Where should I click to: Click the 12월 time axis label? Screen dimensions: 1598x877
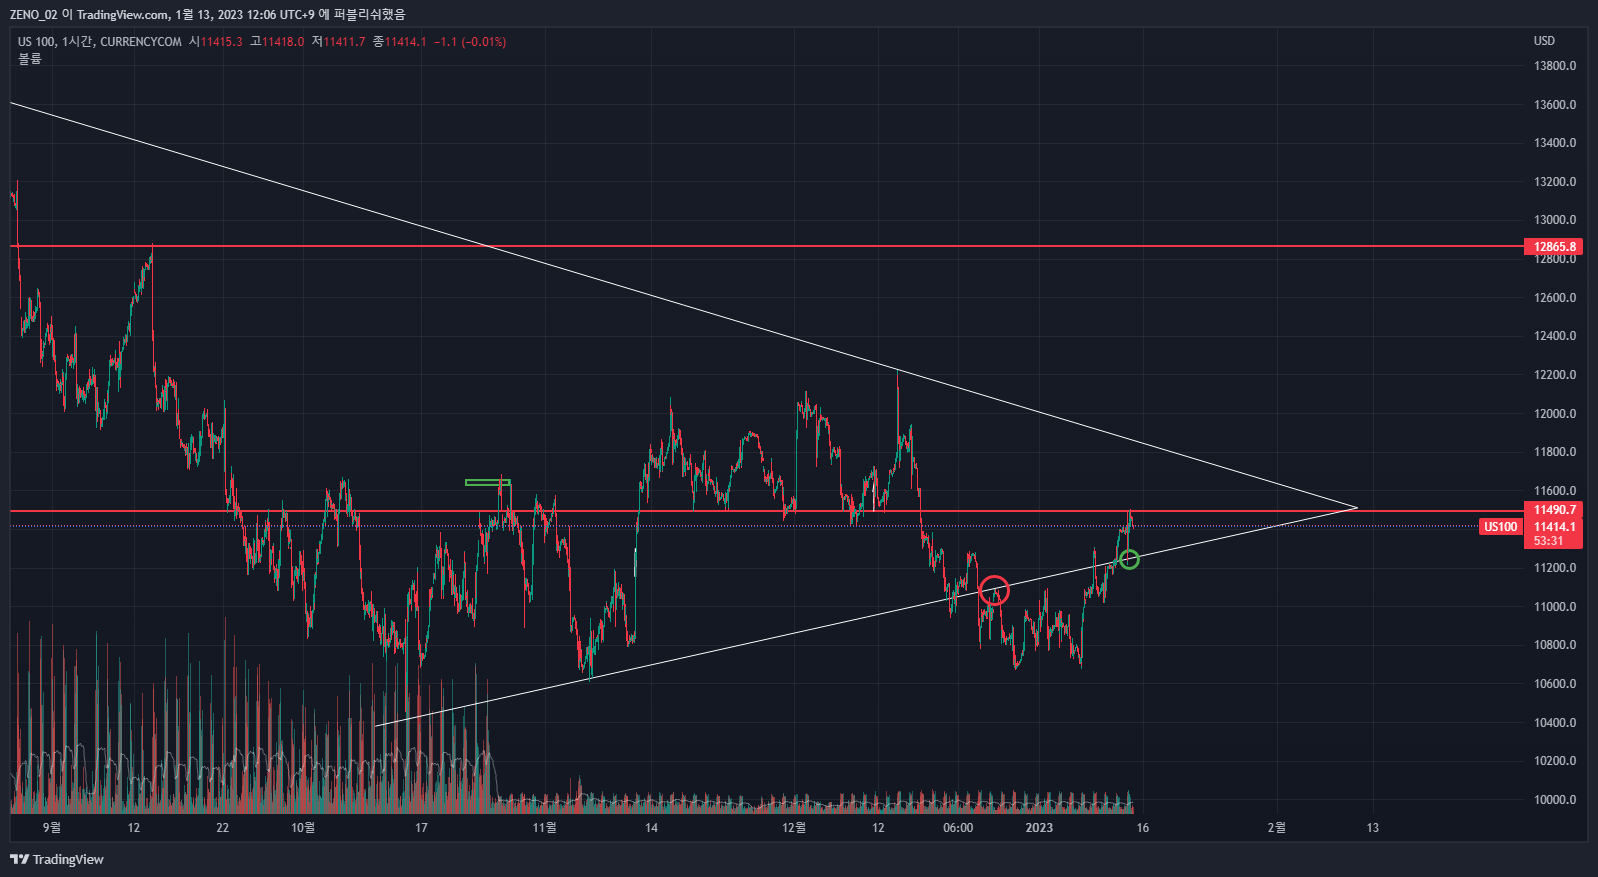[x=794, y=827]
